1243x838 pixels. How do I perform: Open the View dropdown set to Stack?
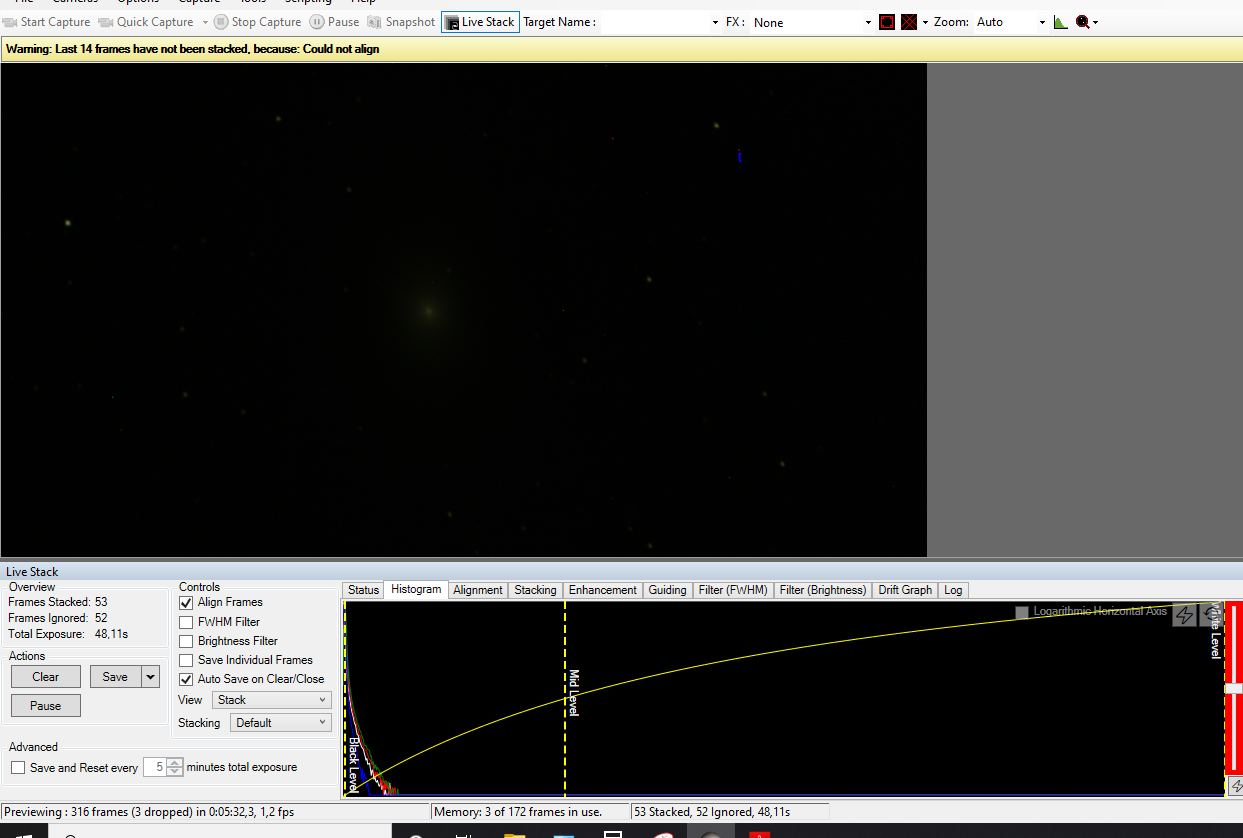[271, 700]
